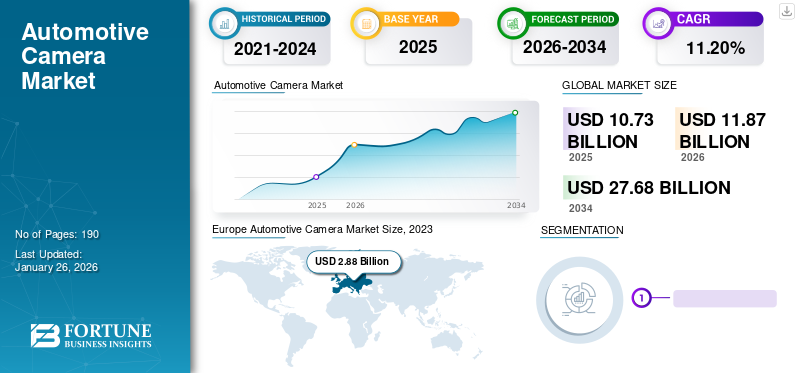Click the Forecast Period green chart icon
The width and height of the screenshot is (800, 373).
[x=513, y=23]
